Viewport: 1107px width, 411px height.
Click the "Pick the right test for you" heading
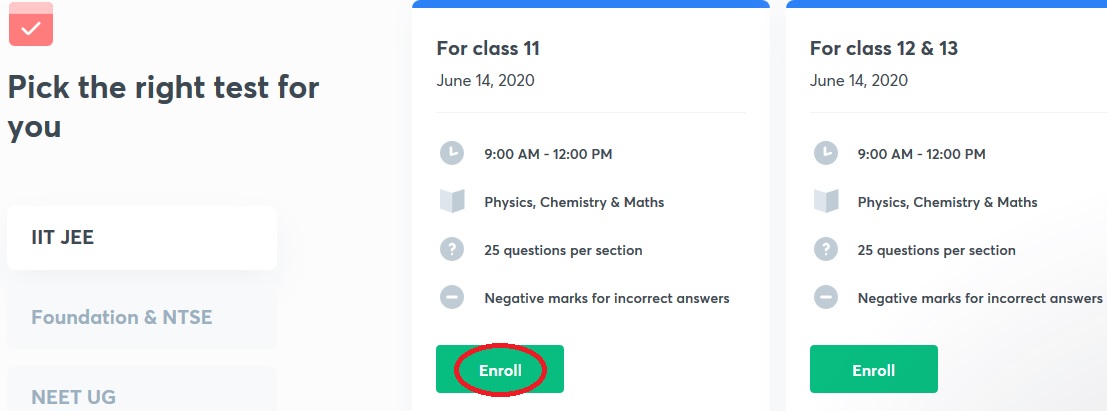pos(163,107)
